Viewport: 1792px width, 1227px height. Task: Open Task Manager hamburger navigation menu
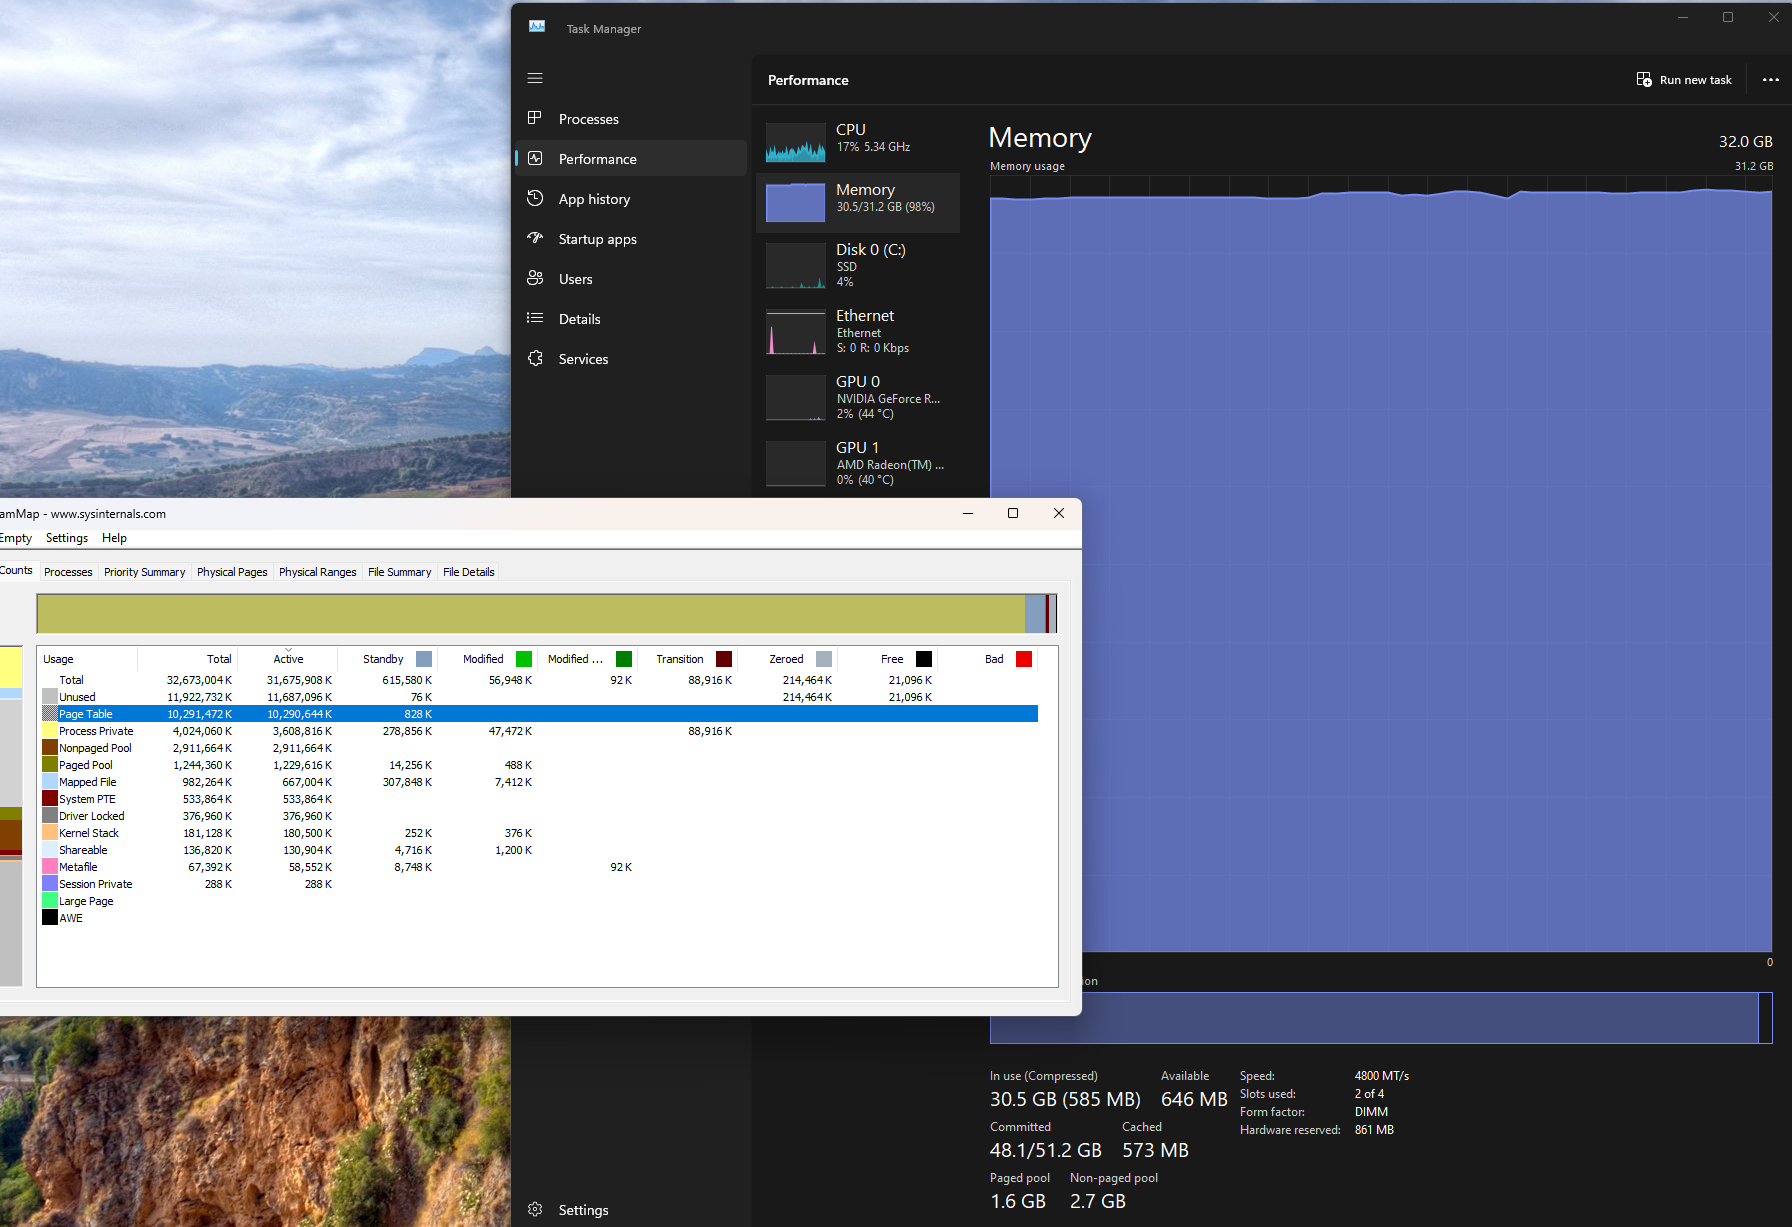535,78
